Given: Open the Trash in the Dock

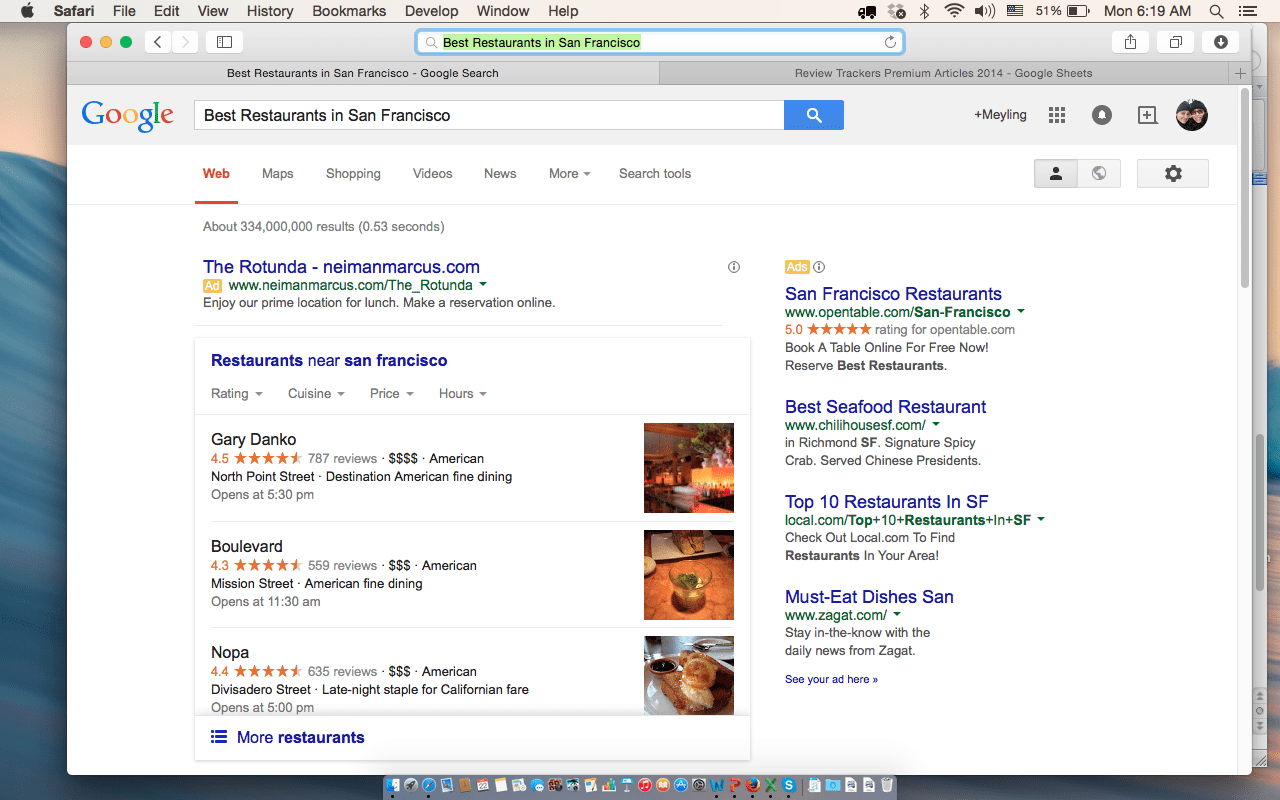Looking at the screenshot, I should [x=887, y=785].
